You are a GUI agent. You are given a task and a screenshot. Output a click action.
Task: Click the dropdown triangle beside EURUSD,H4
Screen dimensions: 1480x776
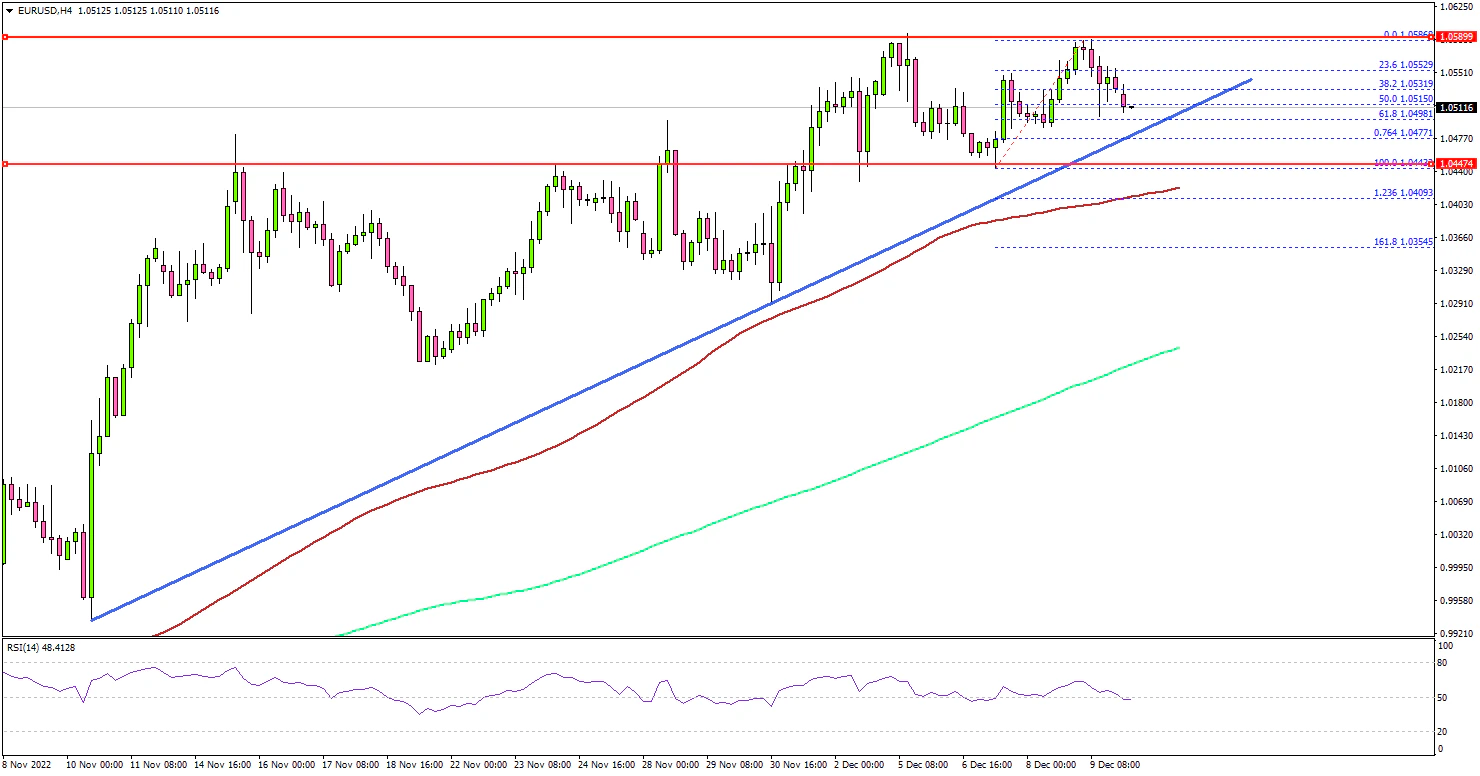[8, 10]
